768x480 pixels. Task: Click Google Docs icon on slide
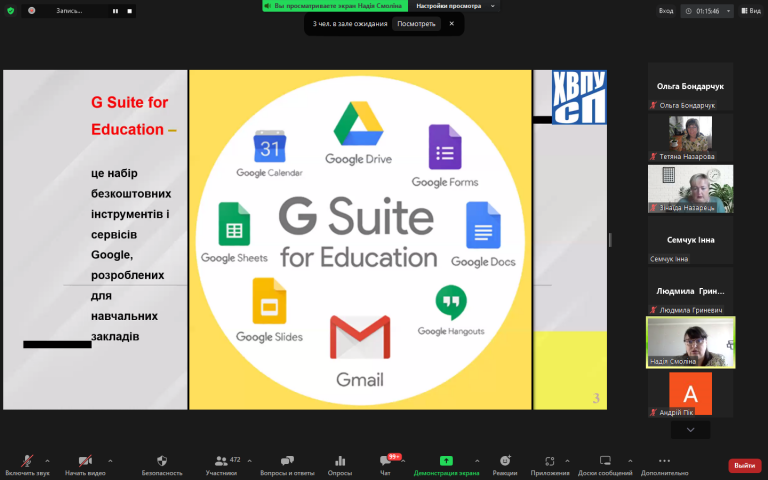pyautogui.click(x=483, y=225)
